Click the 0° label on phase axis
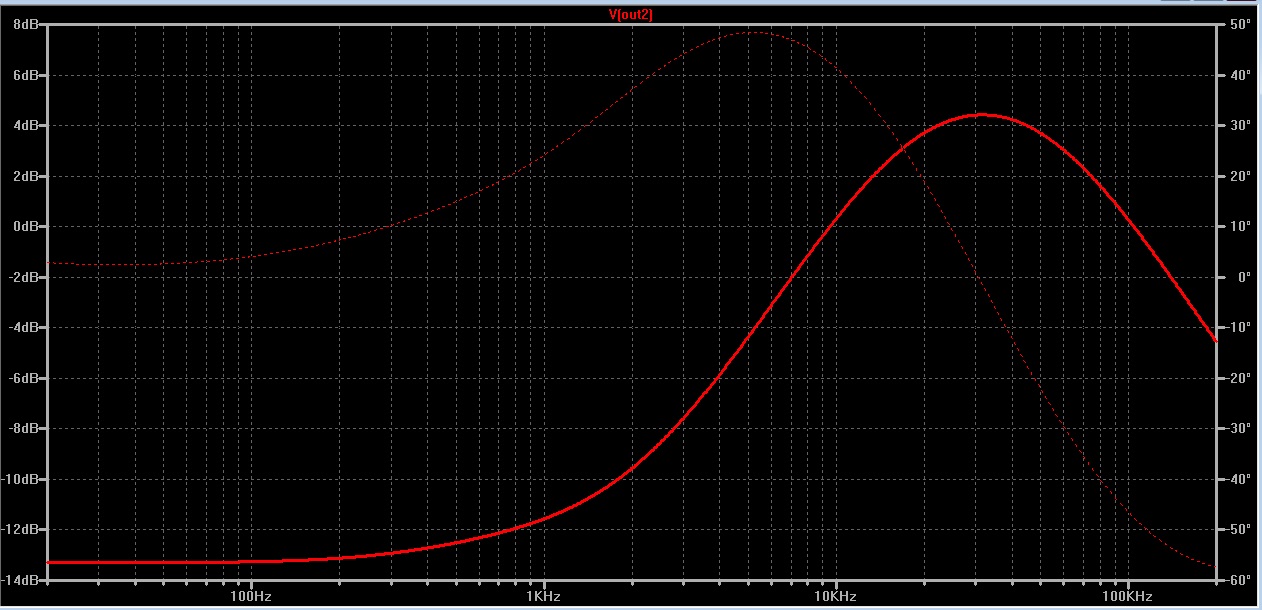Image resolution: width=1262 pixels, height=610 pixels. tap(1236, 277)
